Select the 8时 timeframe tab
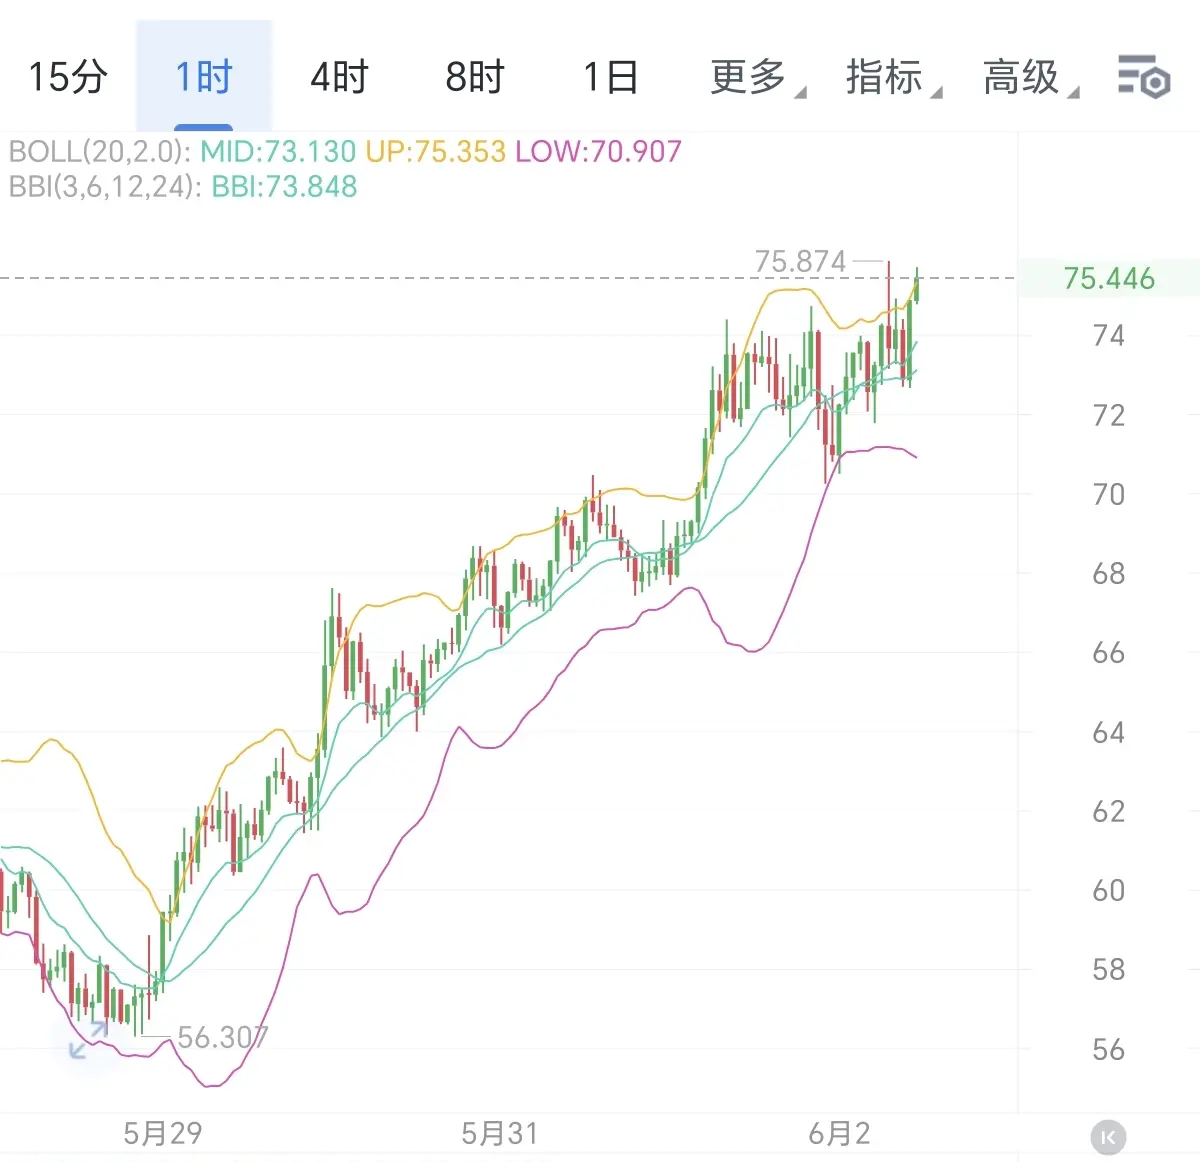 475,77
